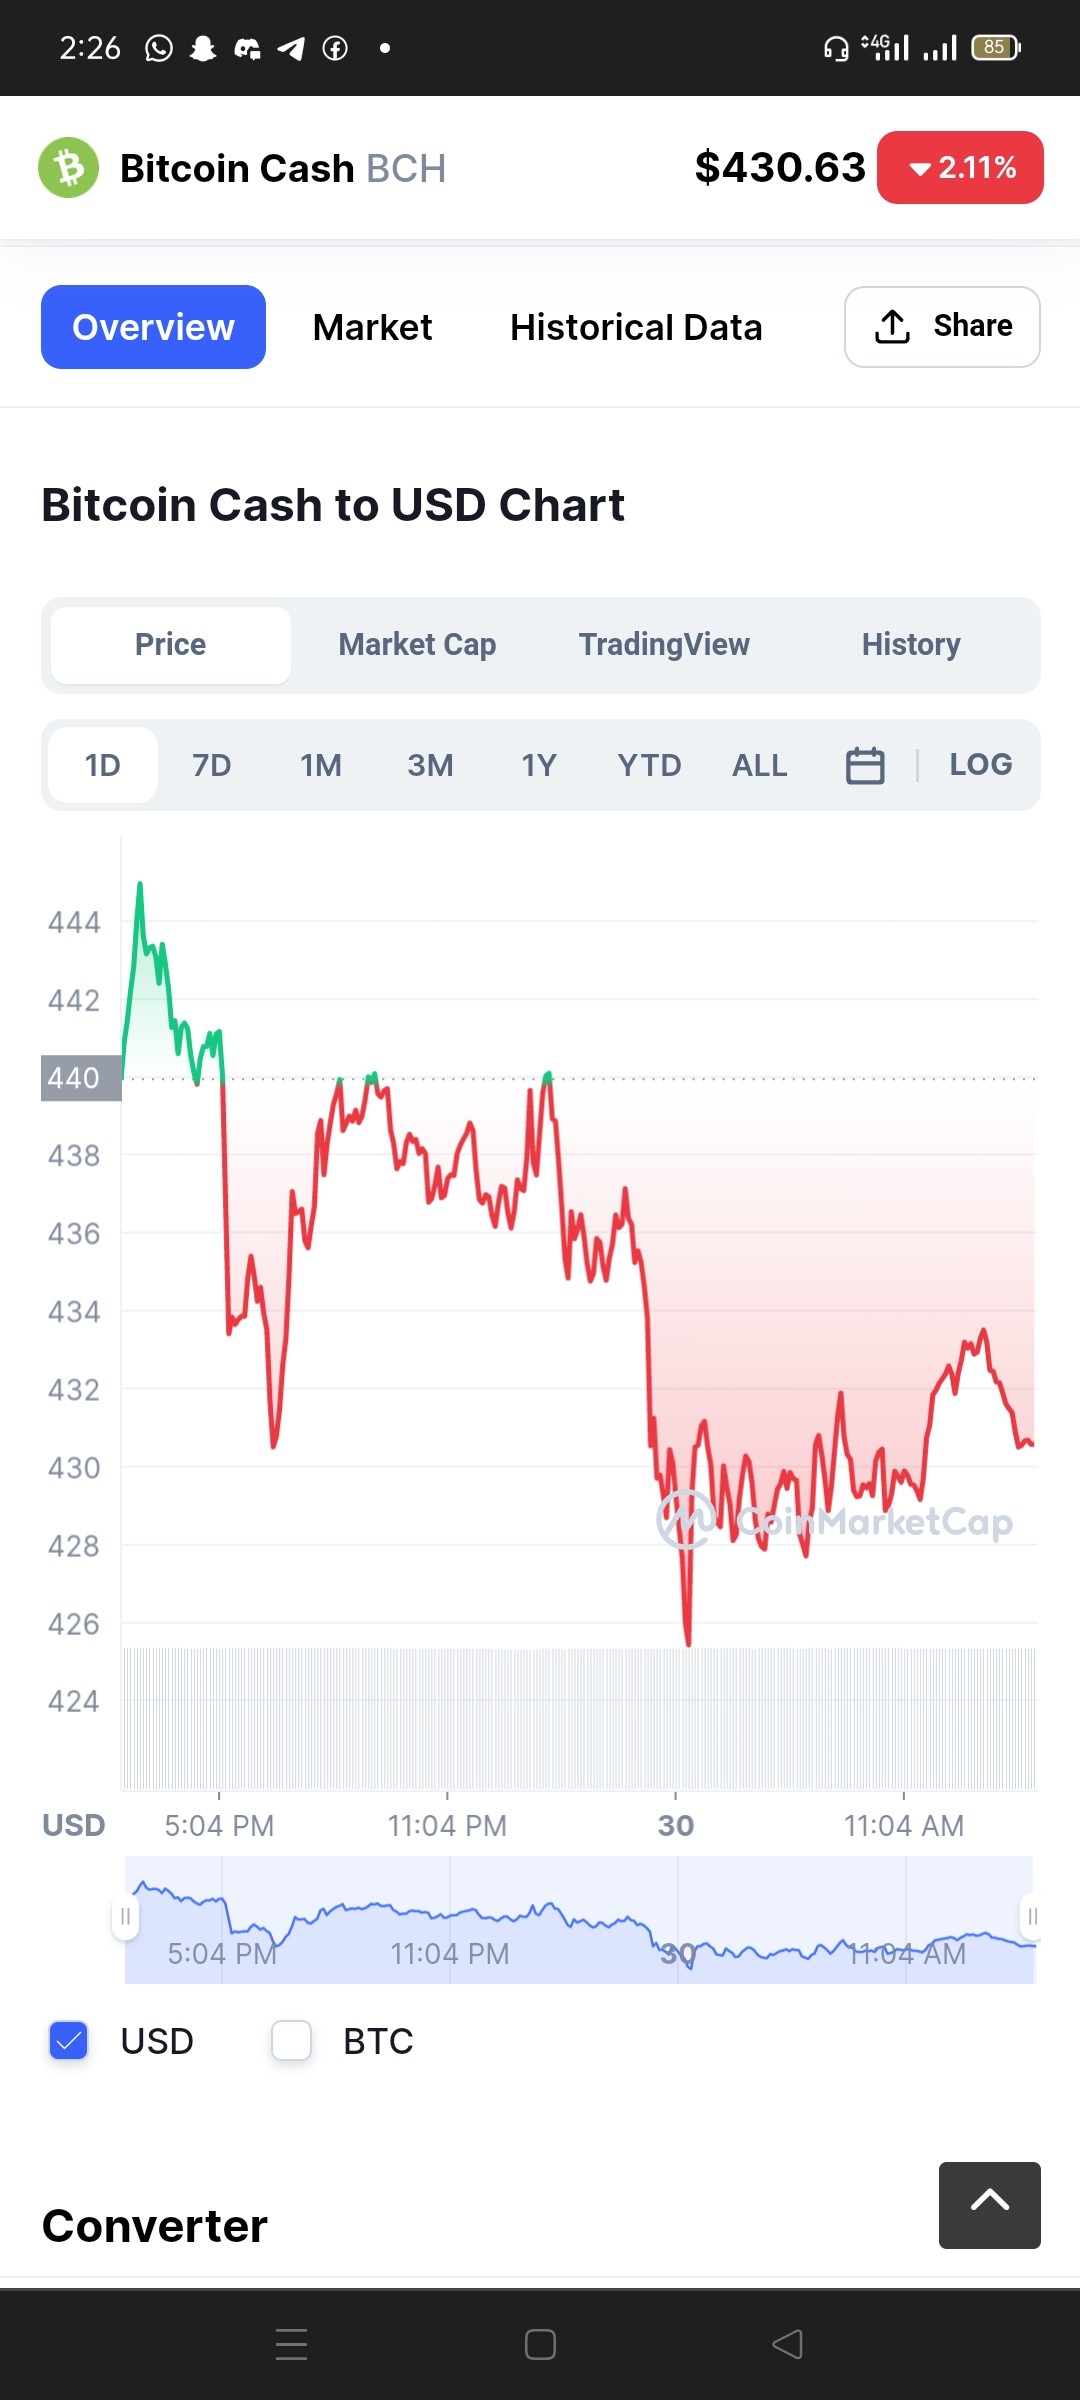Open recent apps via the three-line nav icon
Screen dimensions: 1080x2400
[291, 2344]
